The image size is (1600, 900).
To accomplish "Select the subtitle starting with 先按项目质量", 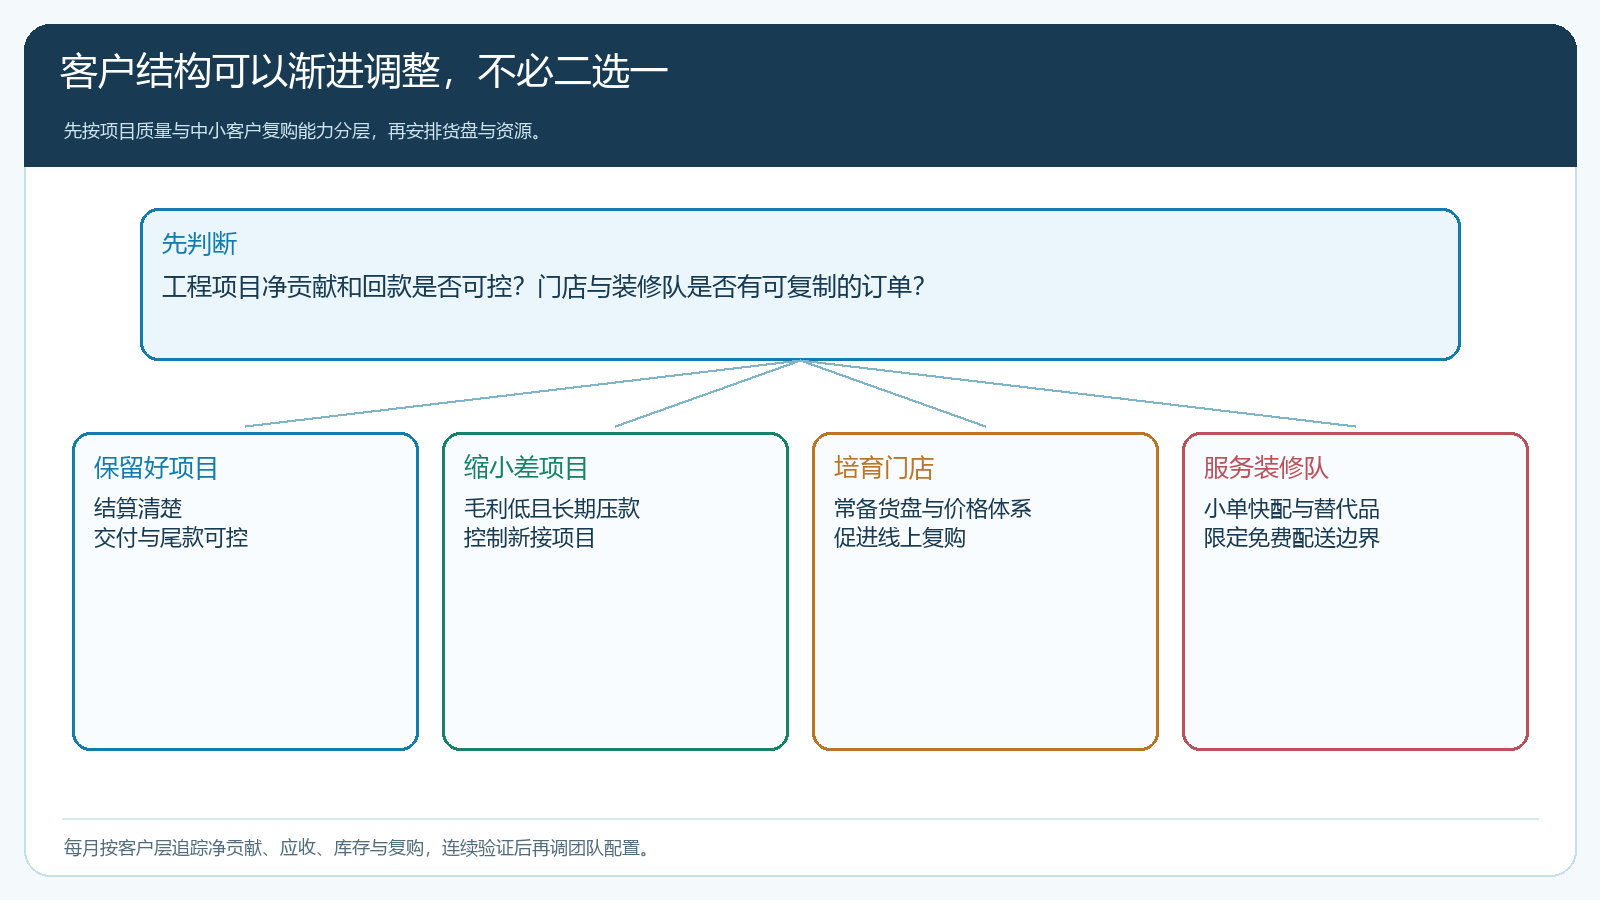I will click(303, 131).
